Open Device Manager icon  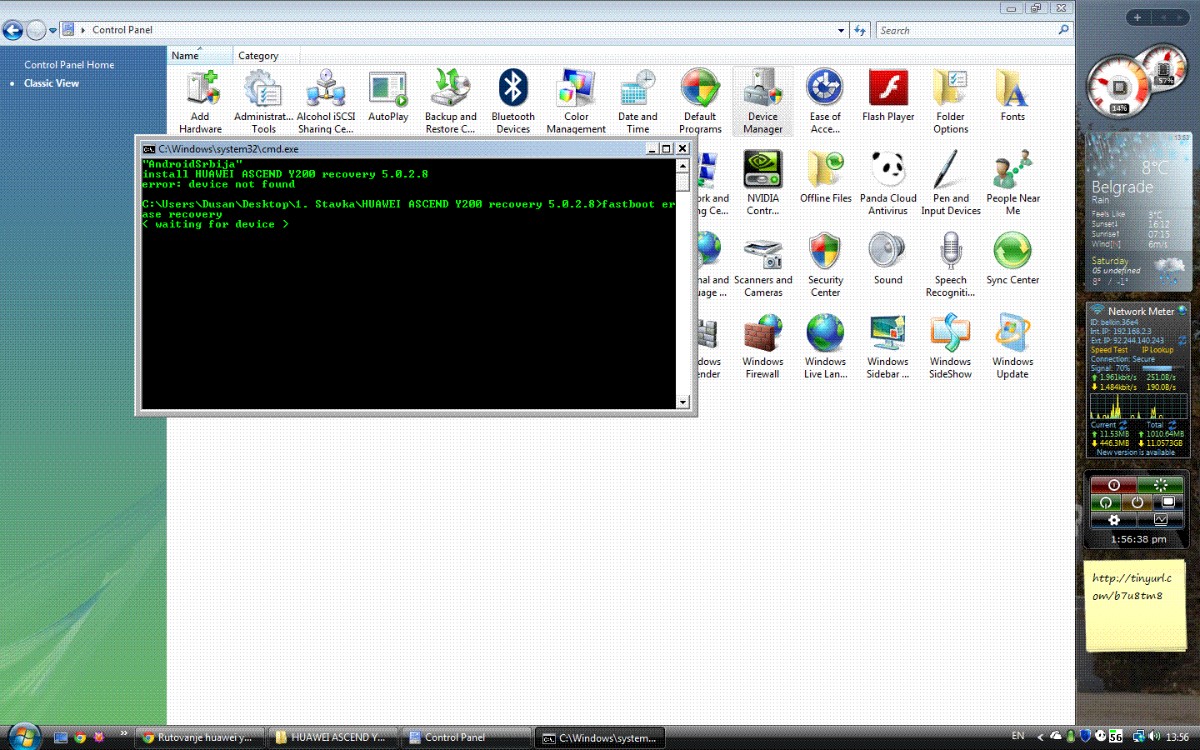tap(763, 101)
